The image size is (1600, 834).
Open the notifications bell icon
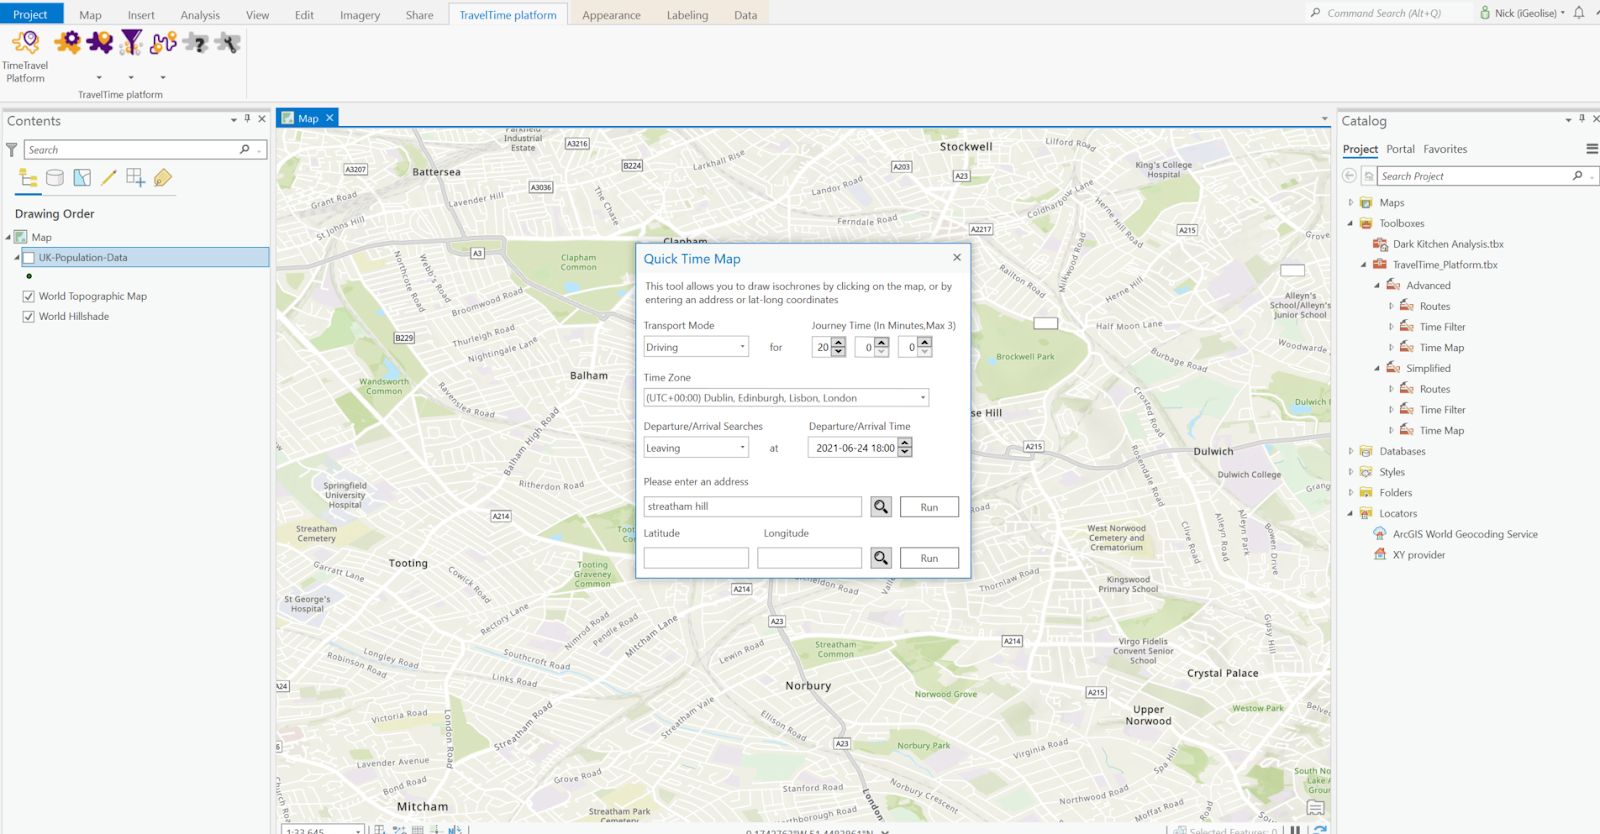1579,13
